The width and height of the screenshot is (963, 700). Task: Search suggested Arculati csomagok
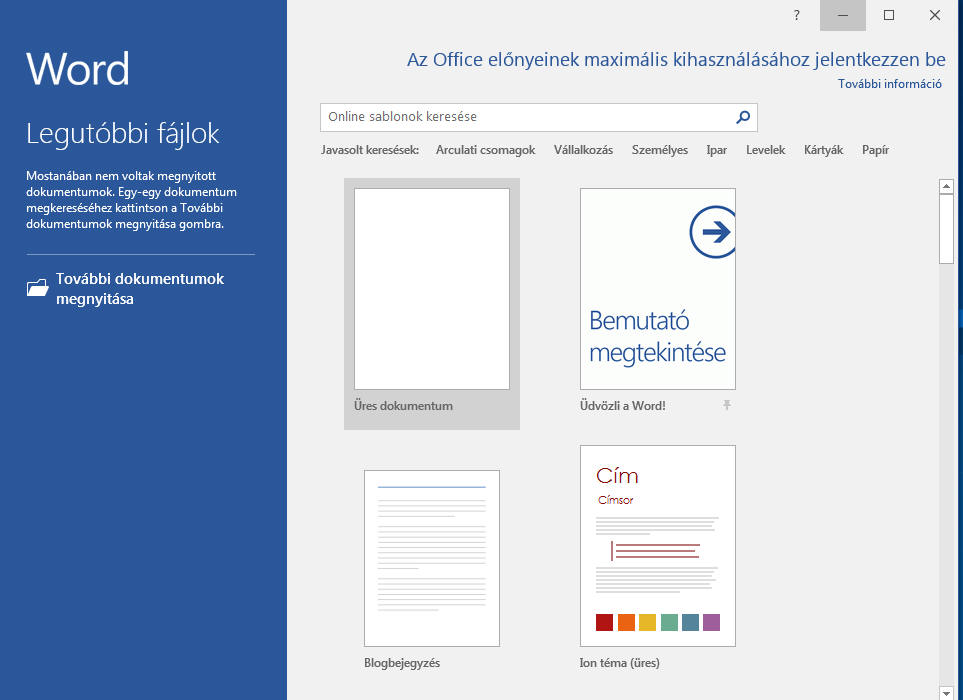485,150
